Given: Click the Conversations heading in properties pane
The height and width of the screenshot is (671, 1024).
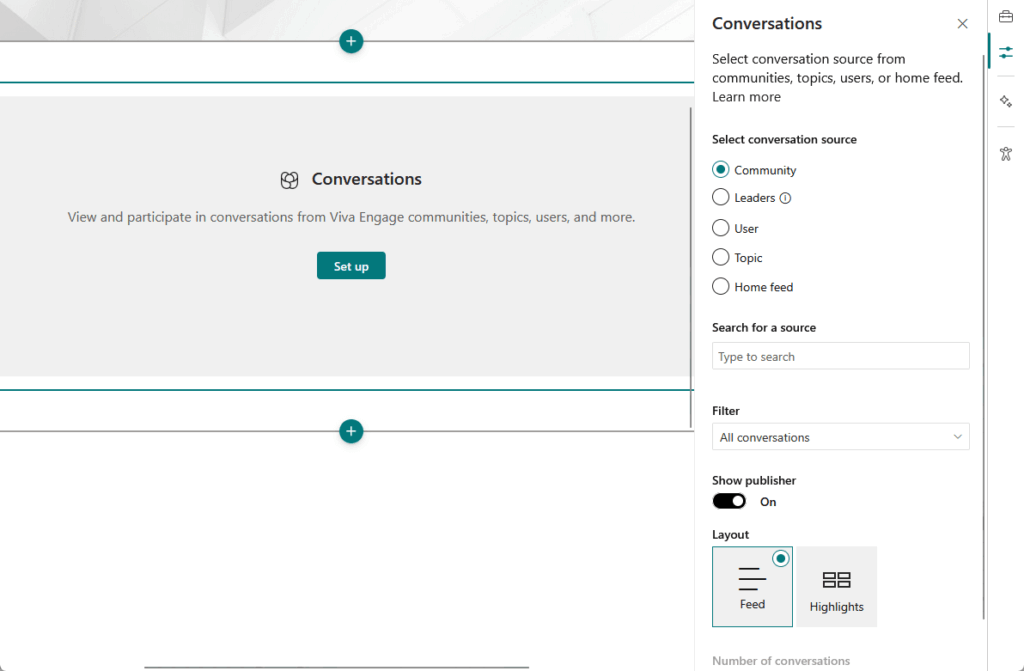Looking at the screenshot, I should pos(767,24).
